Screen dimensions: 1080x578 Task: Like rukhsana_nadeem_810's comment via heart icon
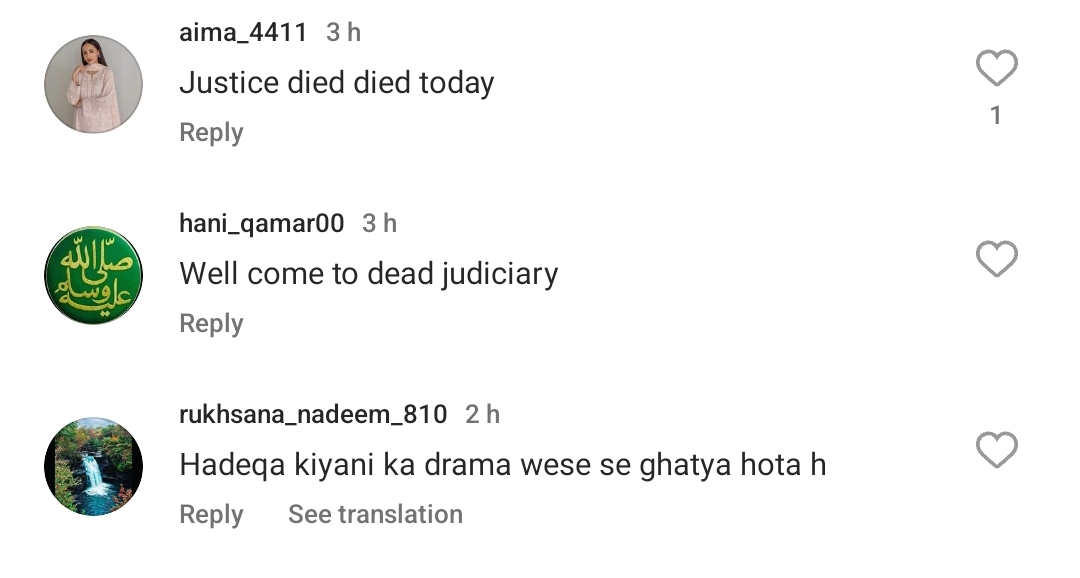[995, 448]
